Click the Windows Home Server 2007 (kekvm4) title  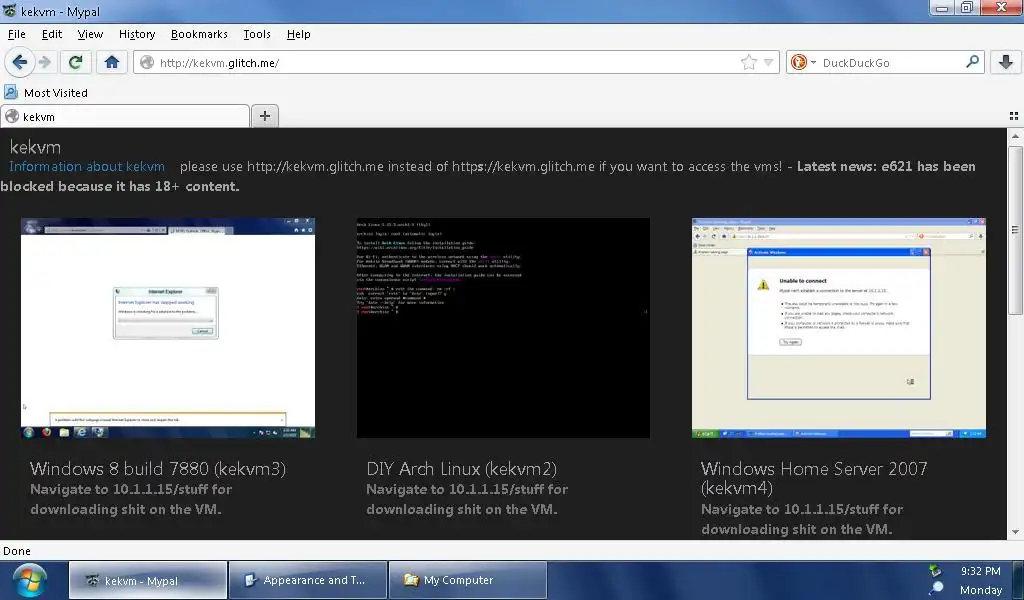click(814, 478)
